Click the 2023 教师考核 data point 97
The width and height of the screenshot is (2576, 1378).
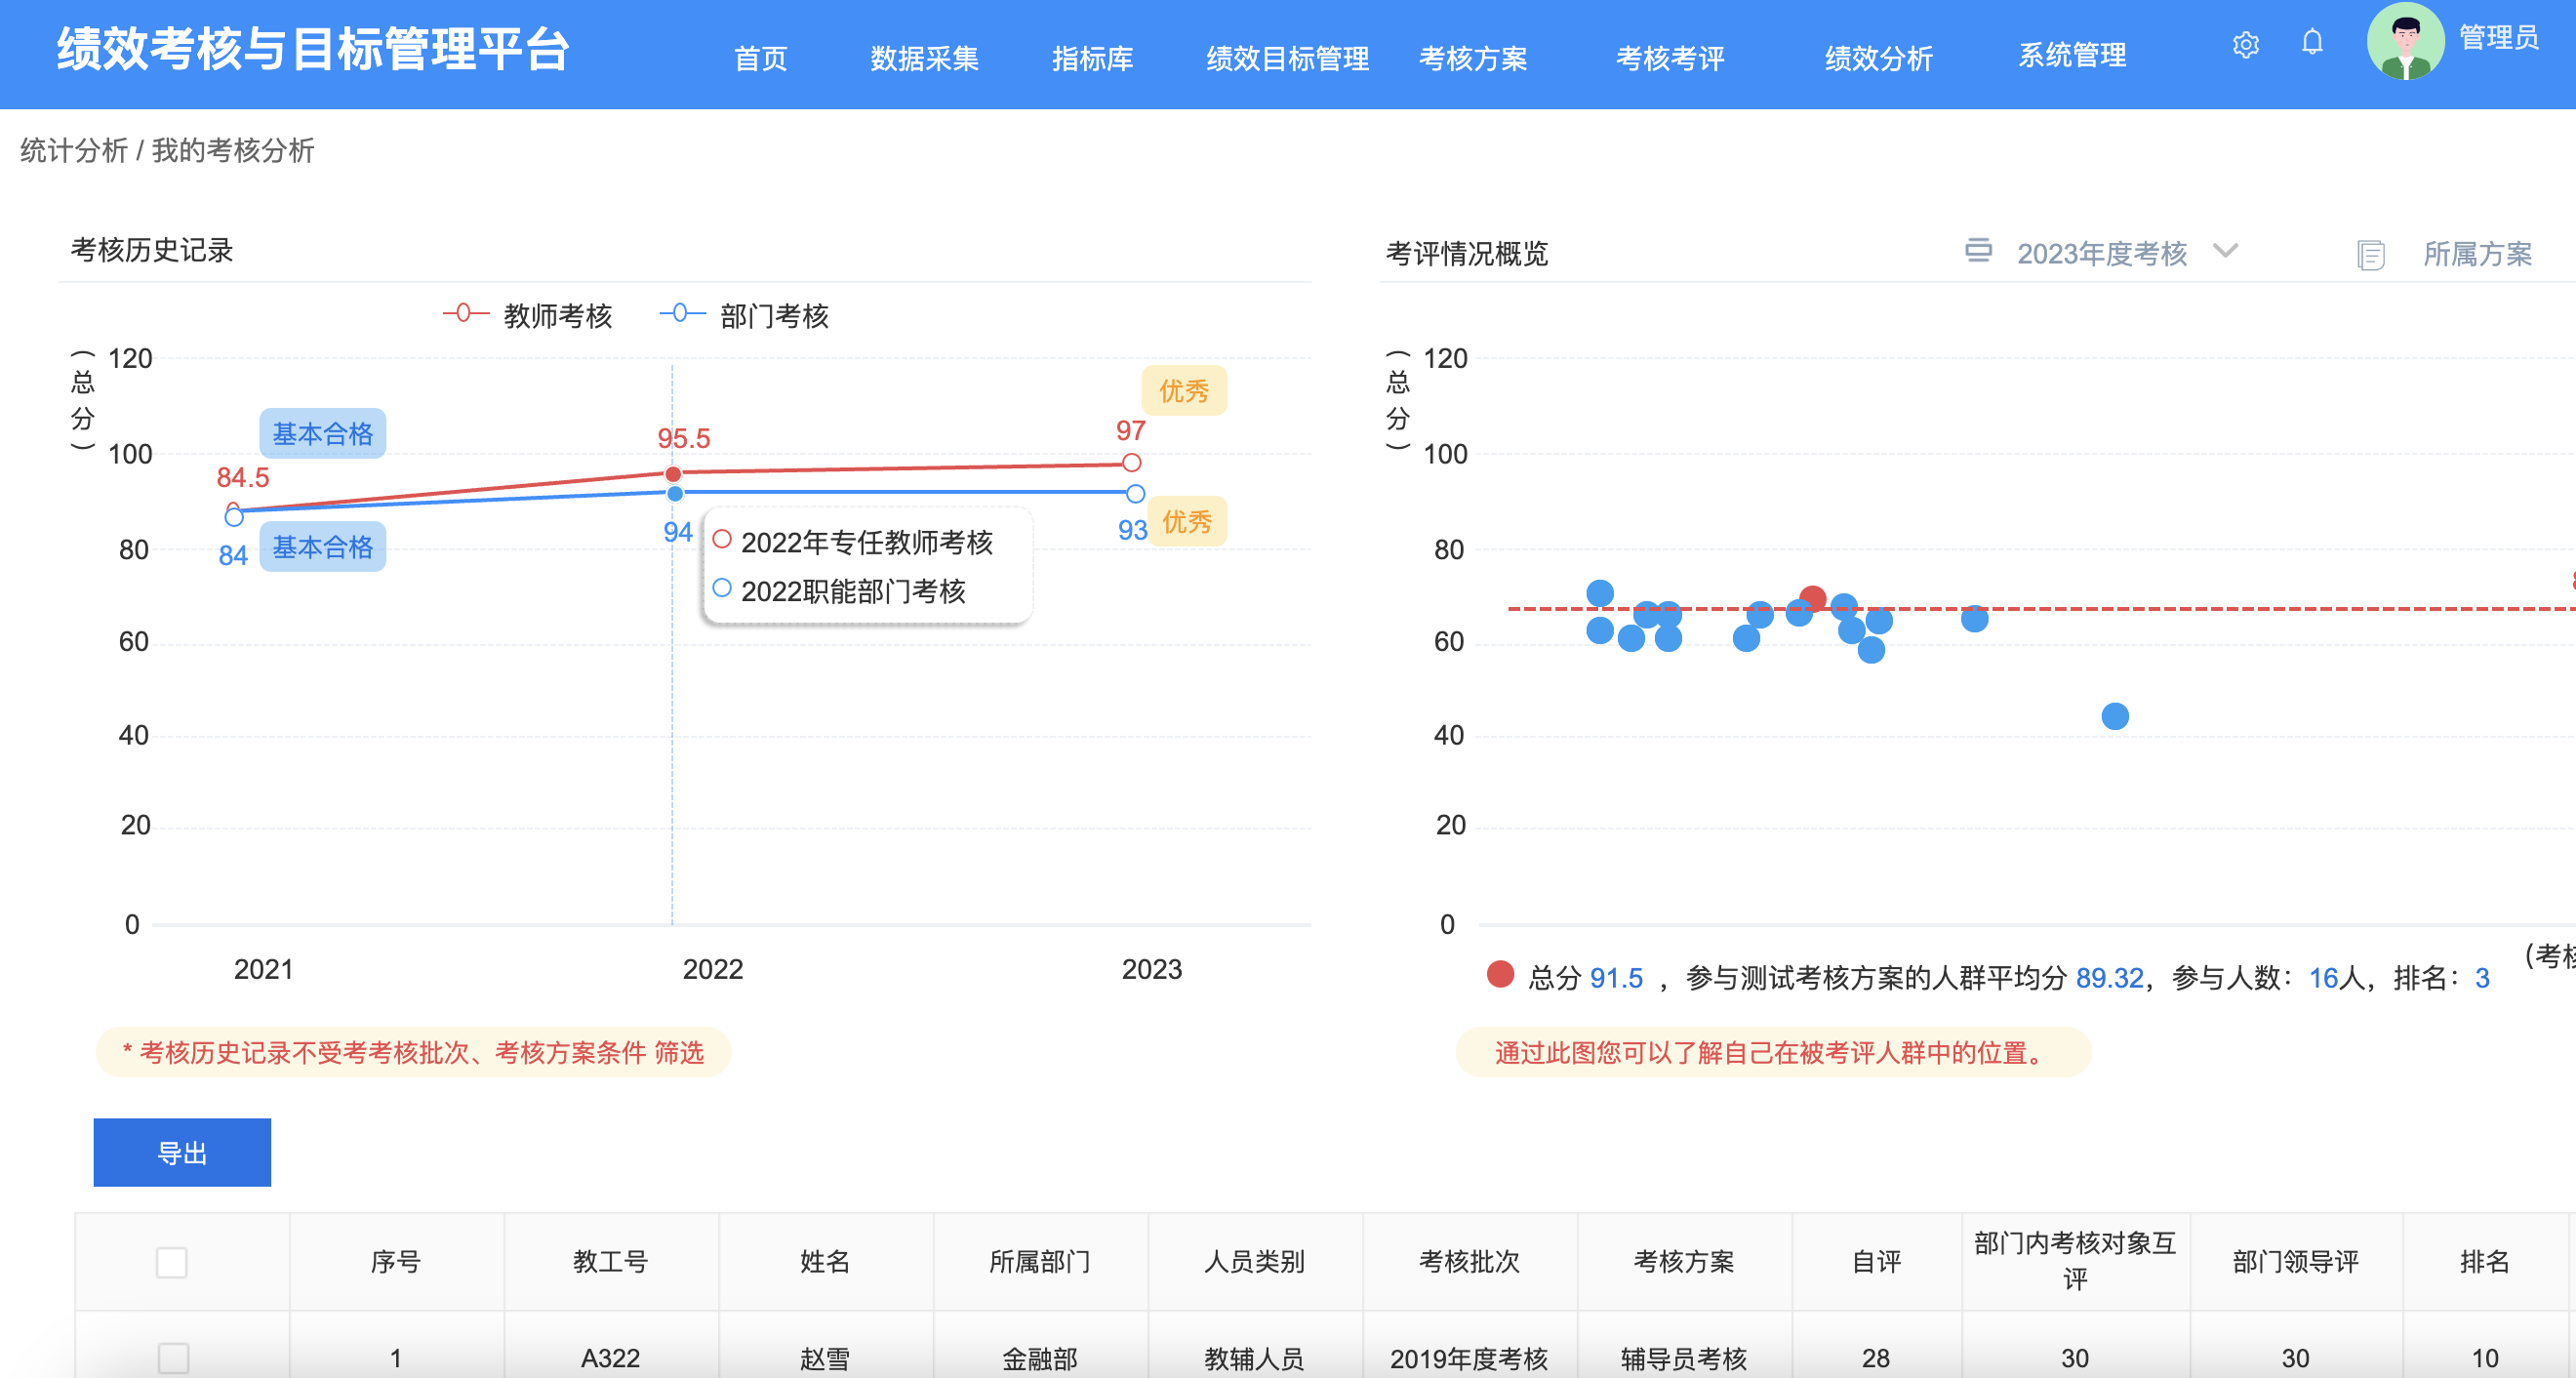point(1131,463)
